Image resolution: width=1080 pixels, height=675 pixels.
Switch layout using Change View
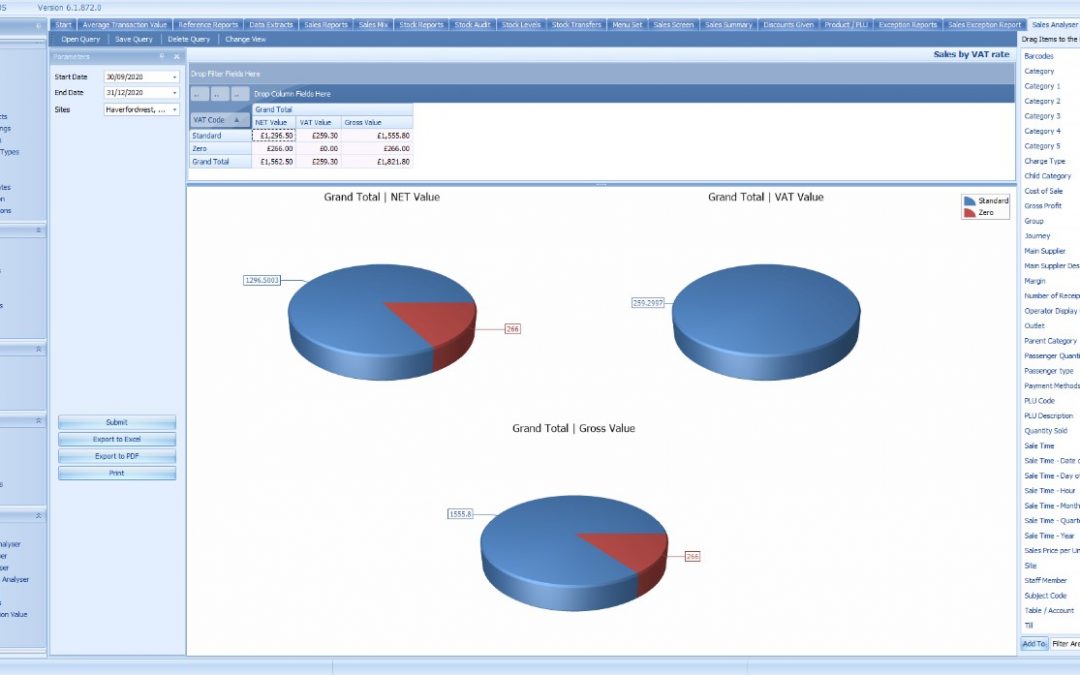244,38
